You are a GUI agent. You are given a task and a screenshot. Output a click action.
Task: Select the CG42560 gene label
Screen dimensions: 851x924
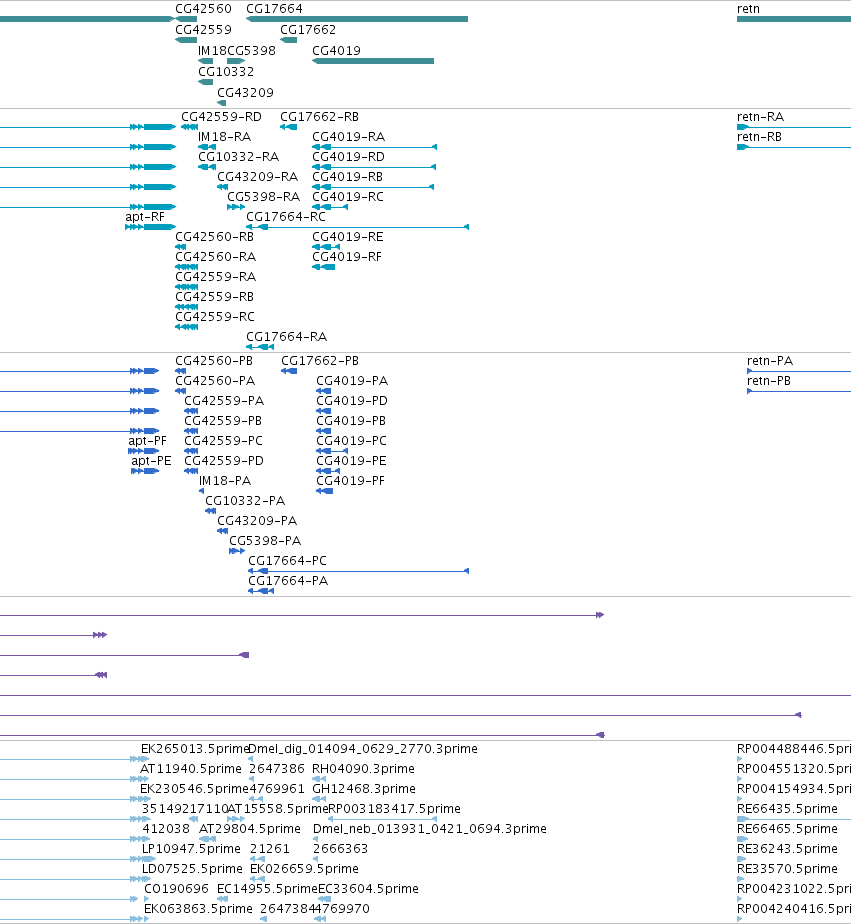pos(203,9)
